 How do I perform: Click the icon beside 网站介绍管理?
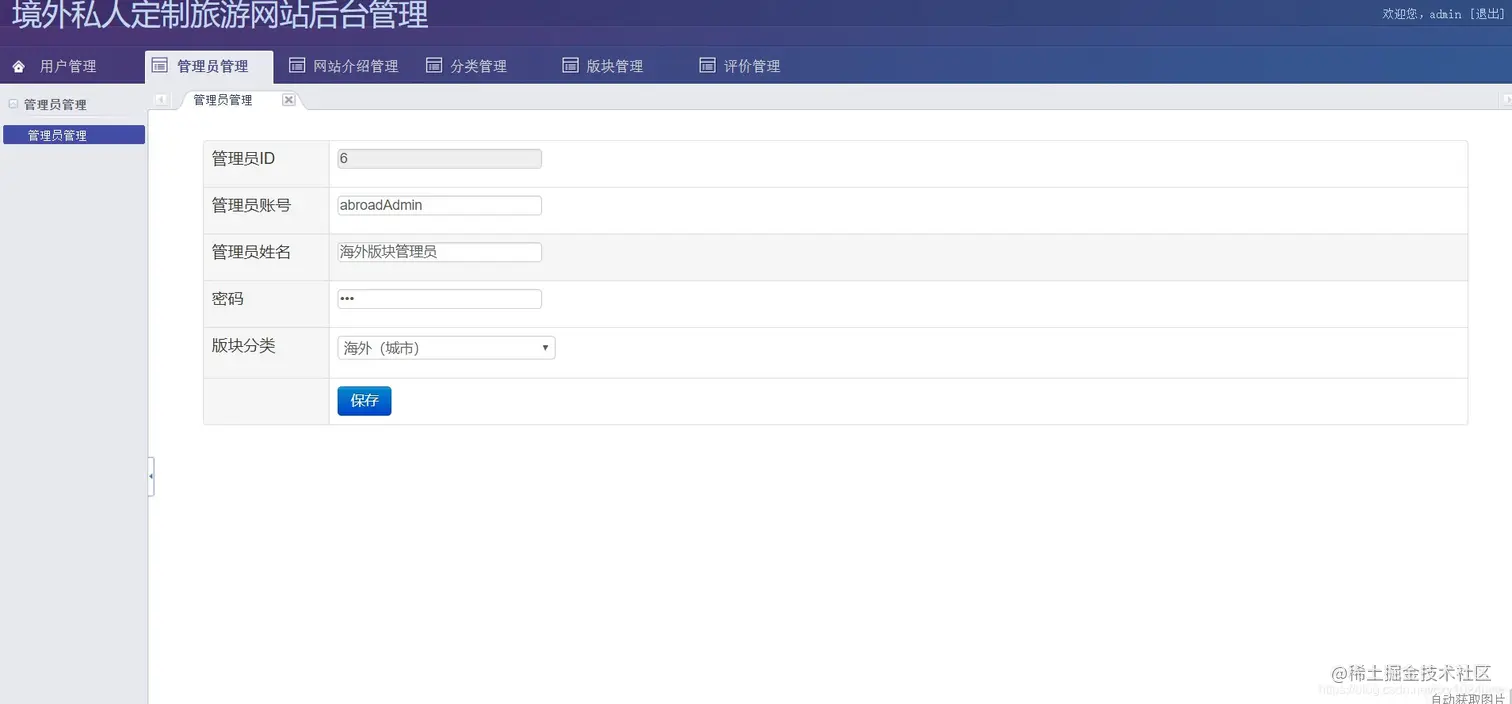point(297,65)
